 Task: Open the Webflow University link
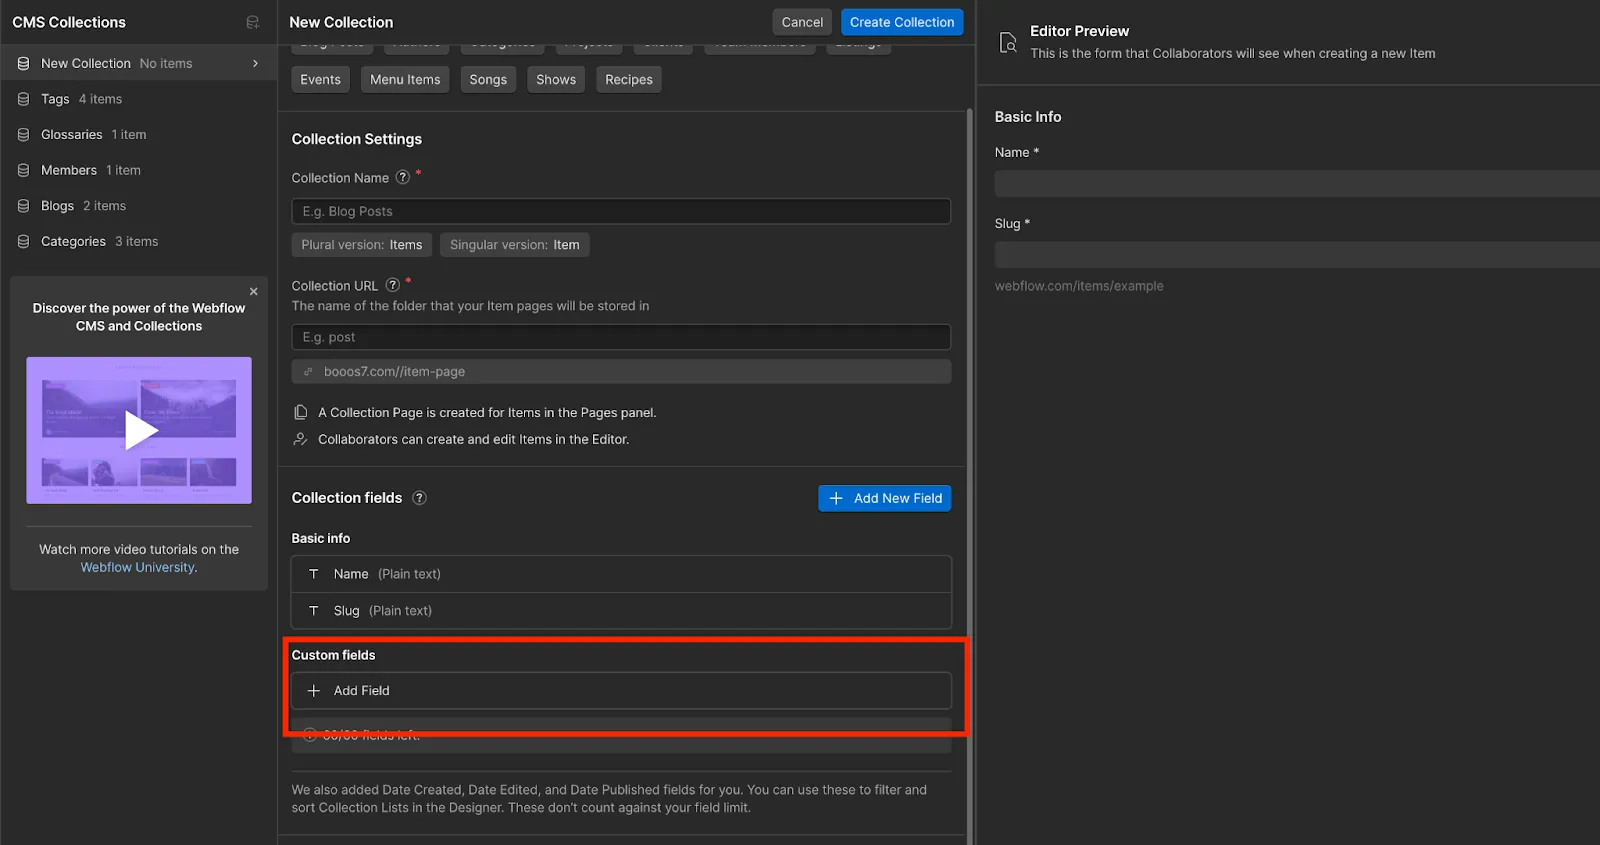point(138,567)
